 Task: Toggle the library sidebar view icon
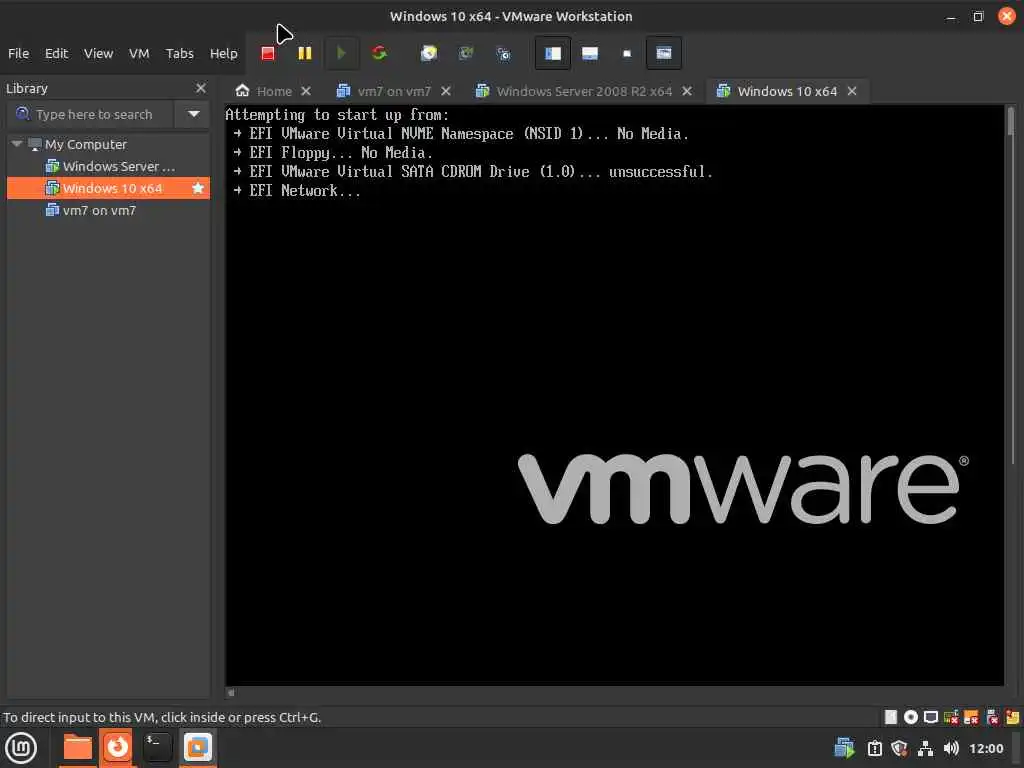tap(553, 54)
